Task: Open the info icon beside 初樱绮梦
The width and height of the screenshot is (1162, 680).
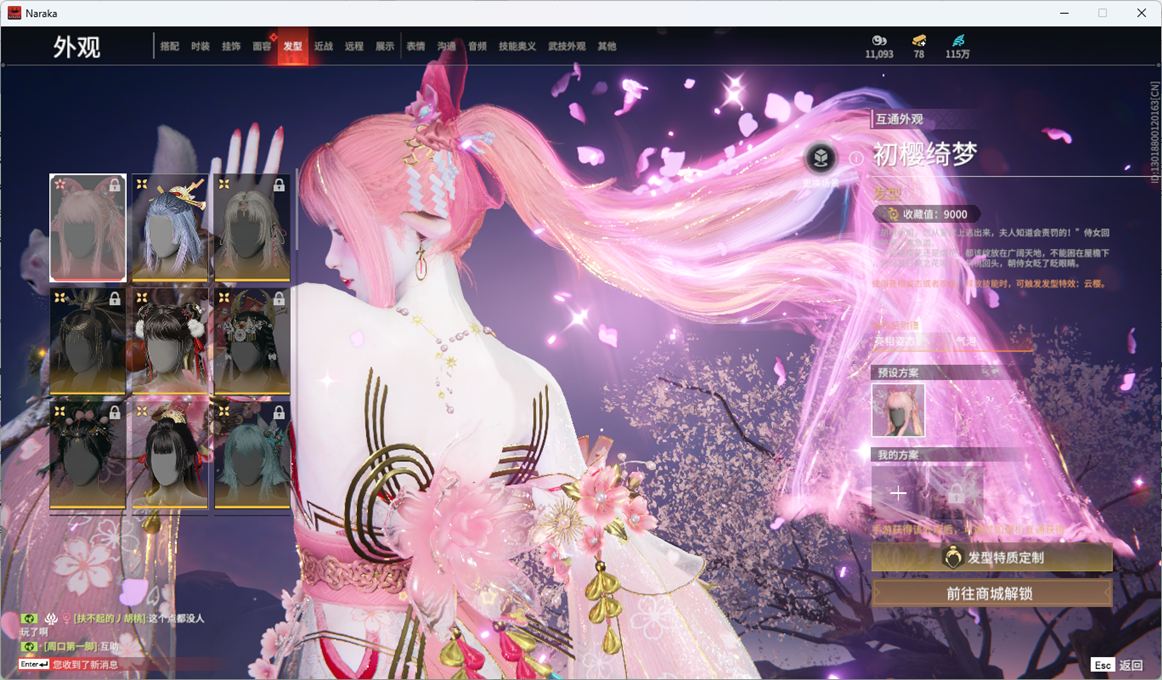Action: [856, 158]
